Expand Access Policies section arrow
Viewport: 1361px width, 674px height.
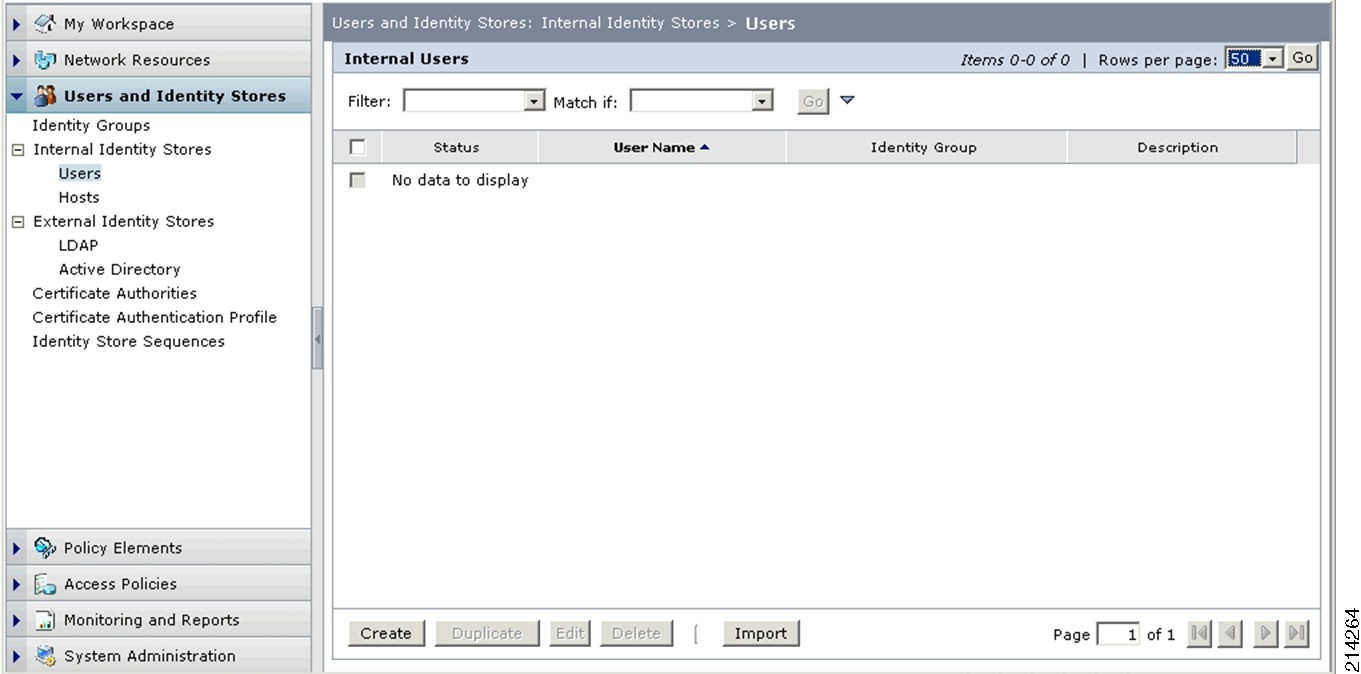click(x=17, y=584)
